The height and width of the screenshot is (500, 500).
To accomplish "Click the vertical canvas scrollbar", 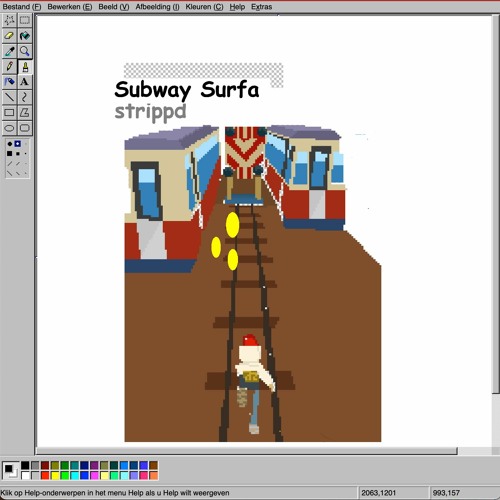I will pyautogui.click(x=496, y=204).
